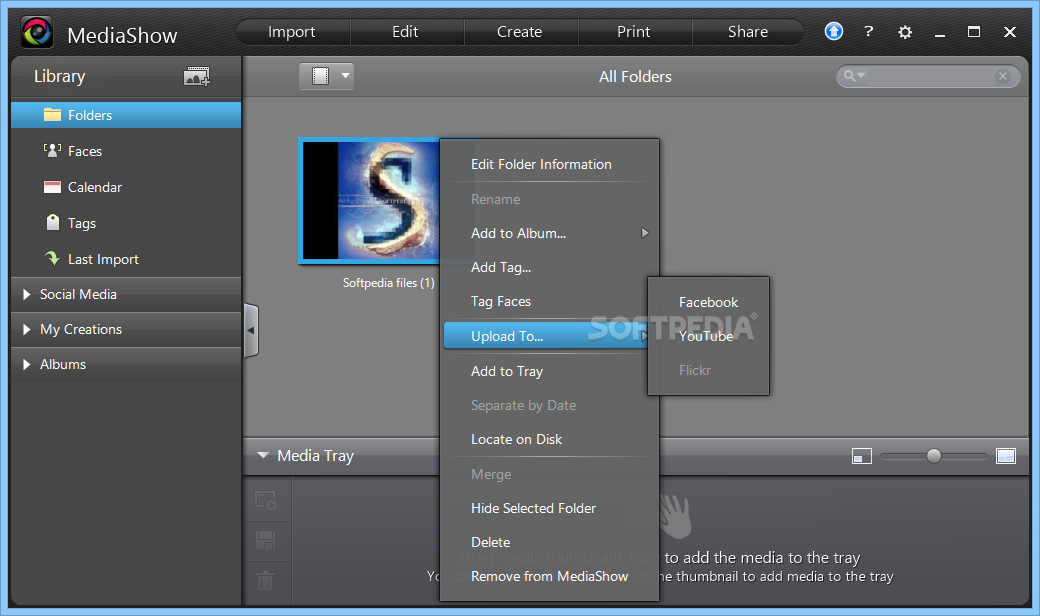Screen dimensions: 1040x616
Task: Click the MediaShow app logo icon
Action: click(x=37, y=32)
